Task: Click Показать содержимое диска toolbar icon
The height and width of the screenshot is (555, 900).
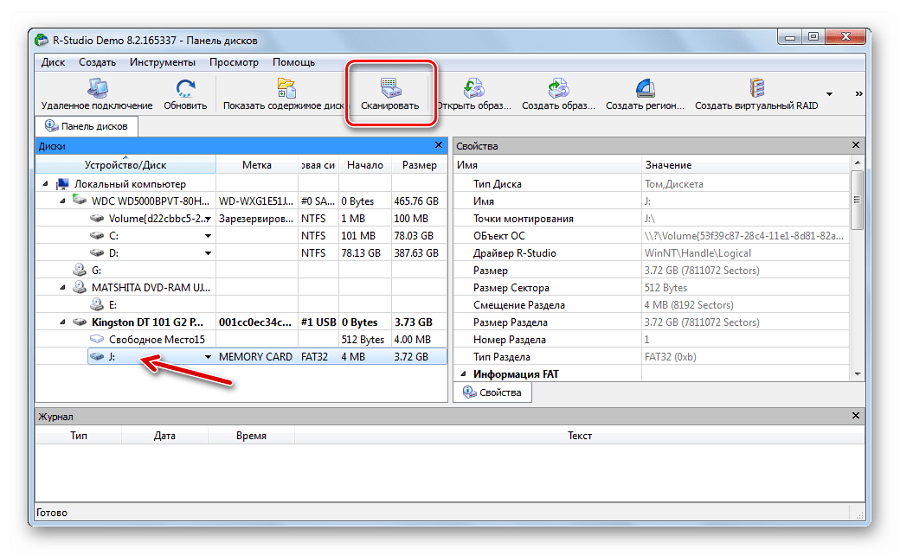Action: click(x=284, y=87)
